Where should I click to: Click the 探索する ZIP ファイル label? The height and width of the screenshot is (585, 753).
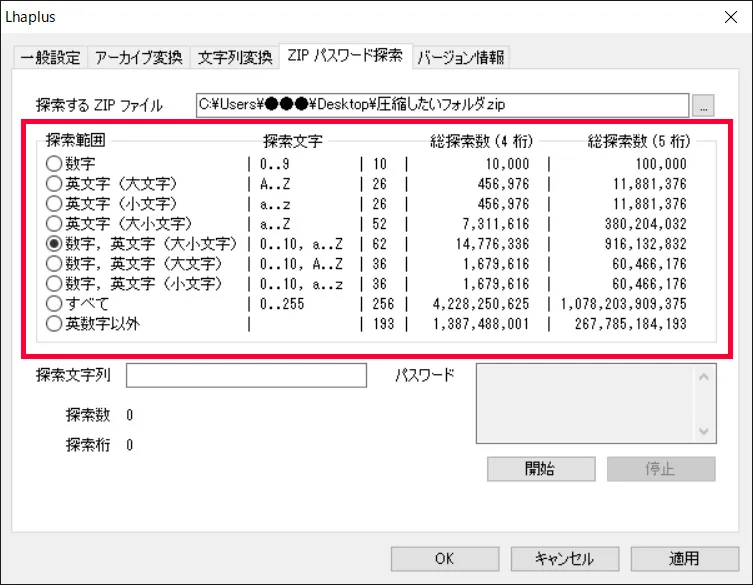[99, 106]
